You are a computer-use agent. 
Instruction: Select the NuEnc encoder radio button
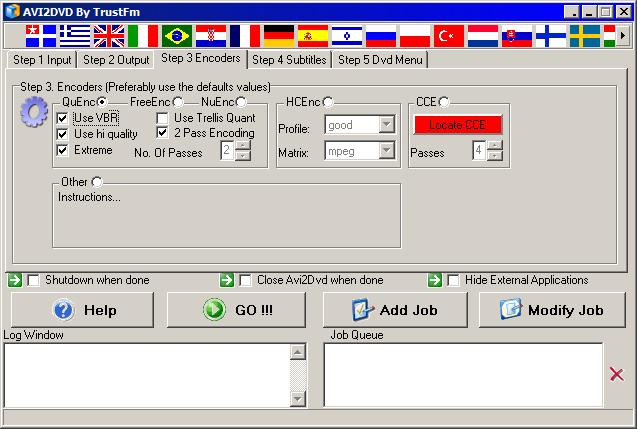(241, 102)
